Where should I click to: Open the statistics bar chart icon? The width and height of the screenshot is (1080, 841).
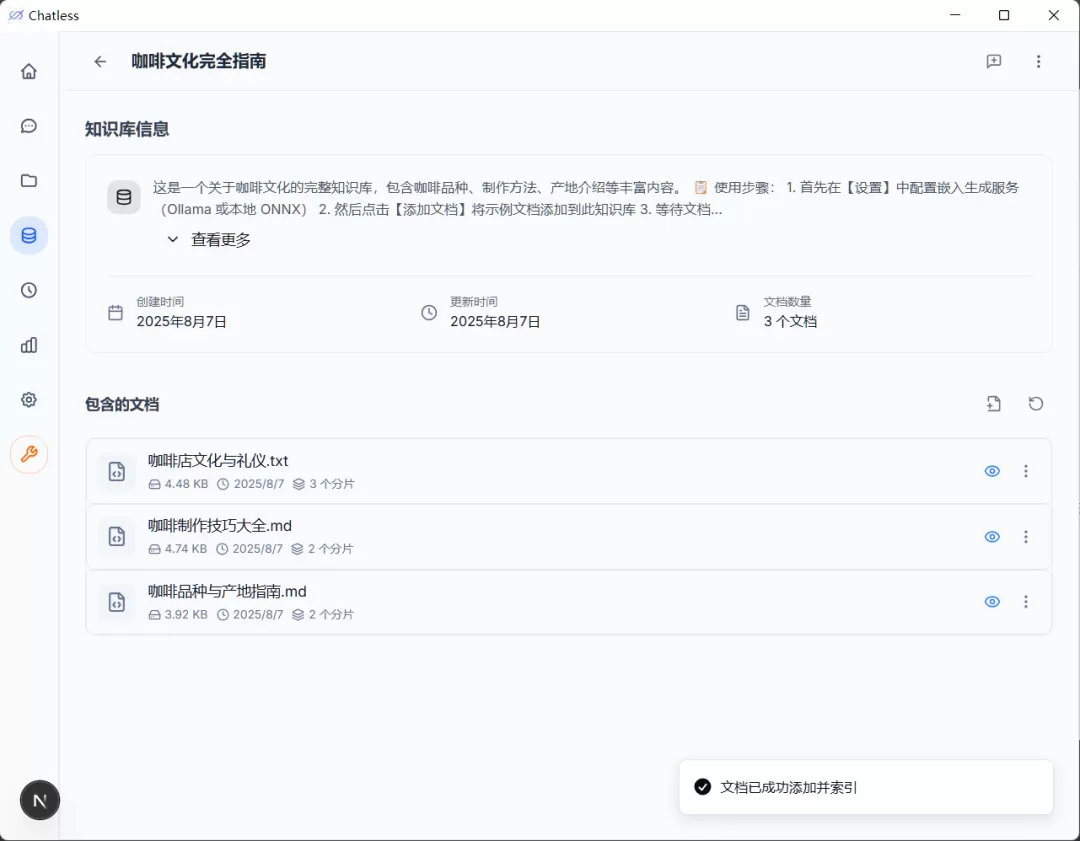click(x=29, y=345)
